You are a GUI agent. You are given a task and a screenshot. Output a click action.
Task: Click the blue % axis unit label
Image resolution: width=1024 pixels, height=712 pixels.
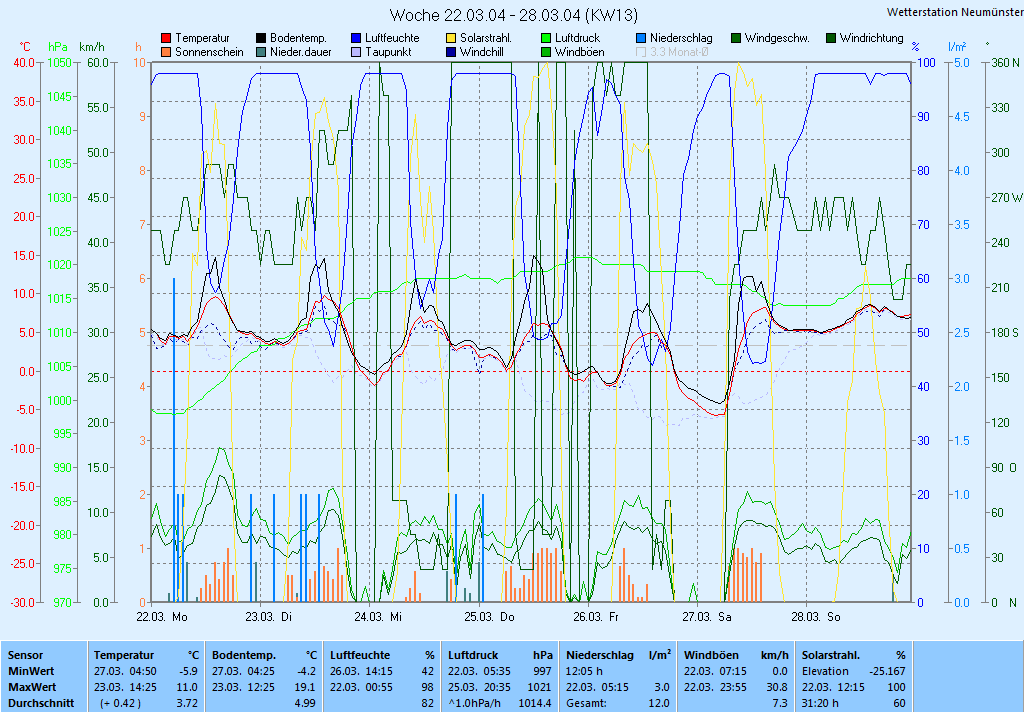(916, 47)
